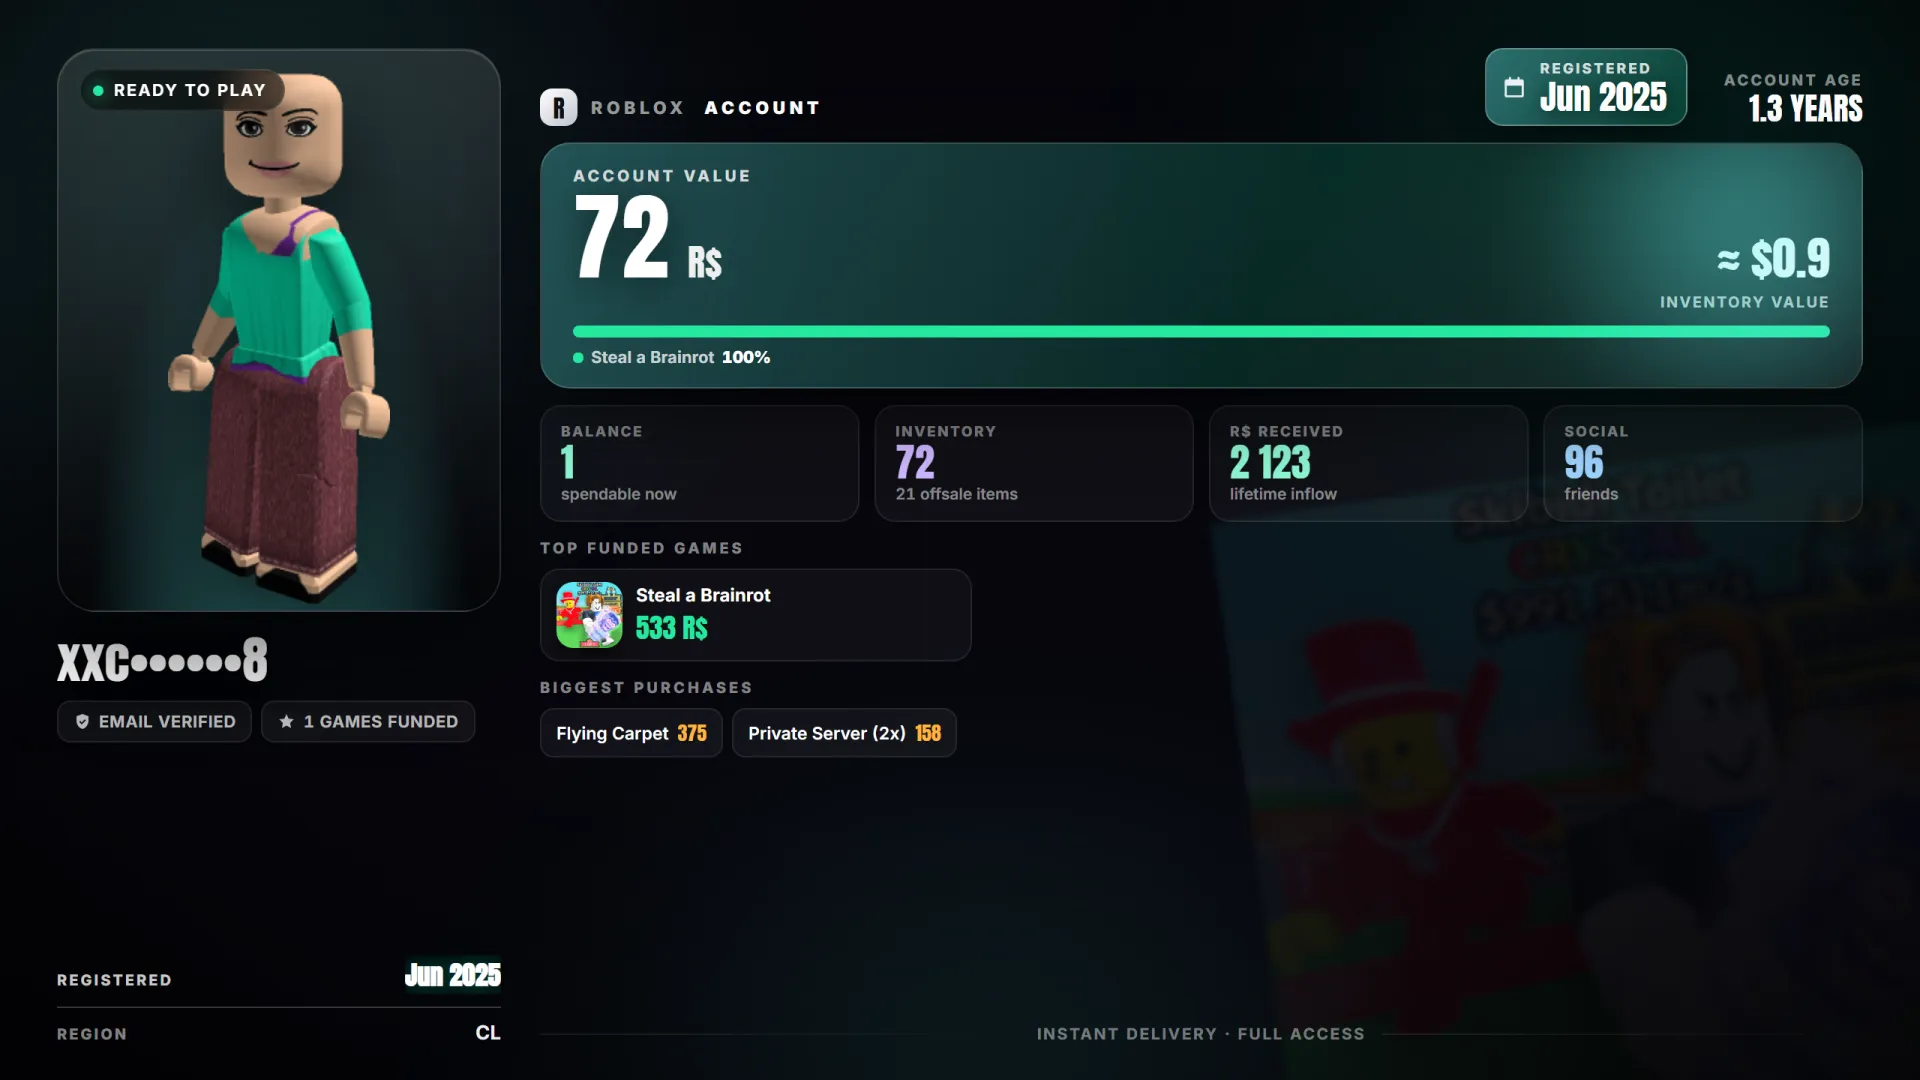Image resolution: width=1920 pixels, height=1080 pixels.
Task: Click the star icon in Games Funded badge
Action: 286,721
